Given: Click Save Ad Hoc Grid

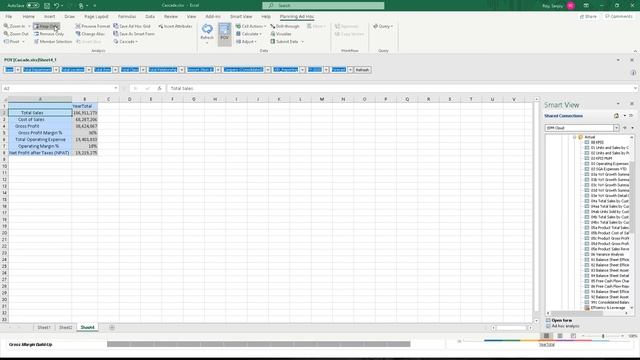Looking at the screenshot, I should 132,26.
